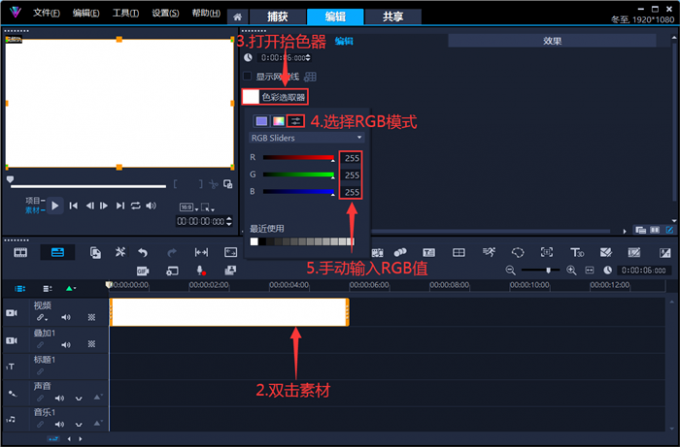Mute the 视频 track audio

(65, 317)
